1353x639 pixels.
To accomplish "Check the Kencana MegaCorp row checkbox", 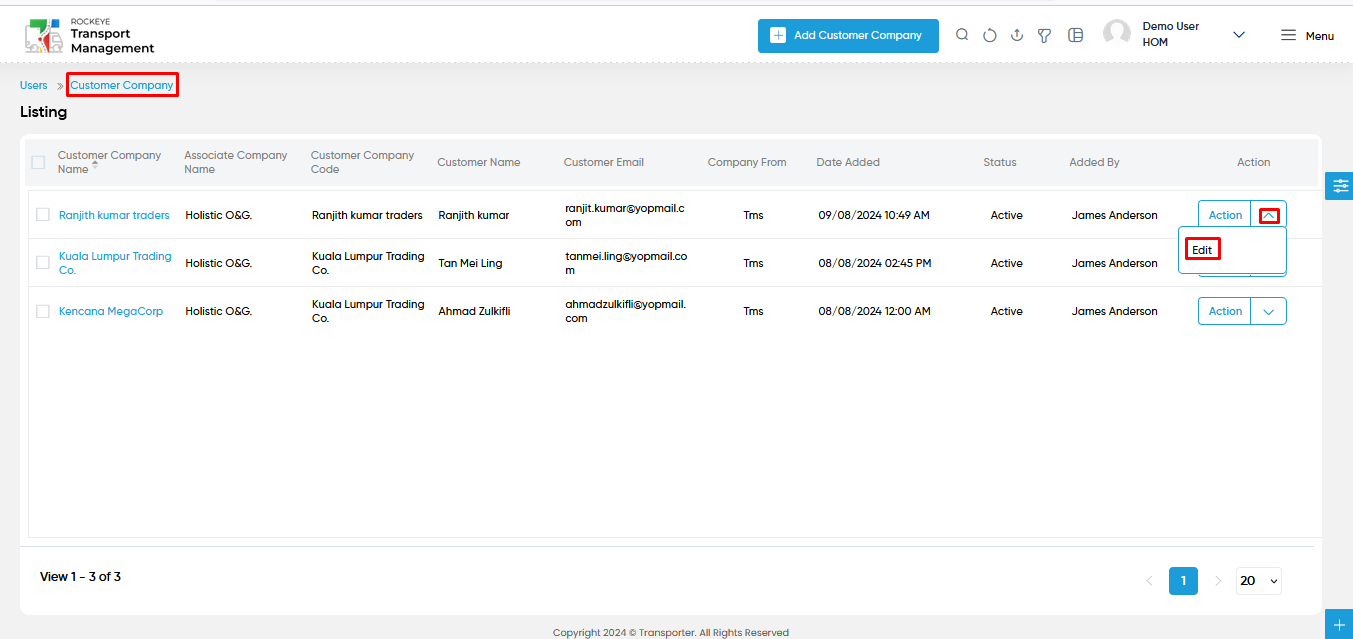I will [x=43, y=311].
